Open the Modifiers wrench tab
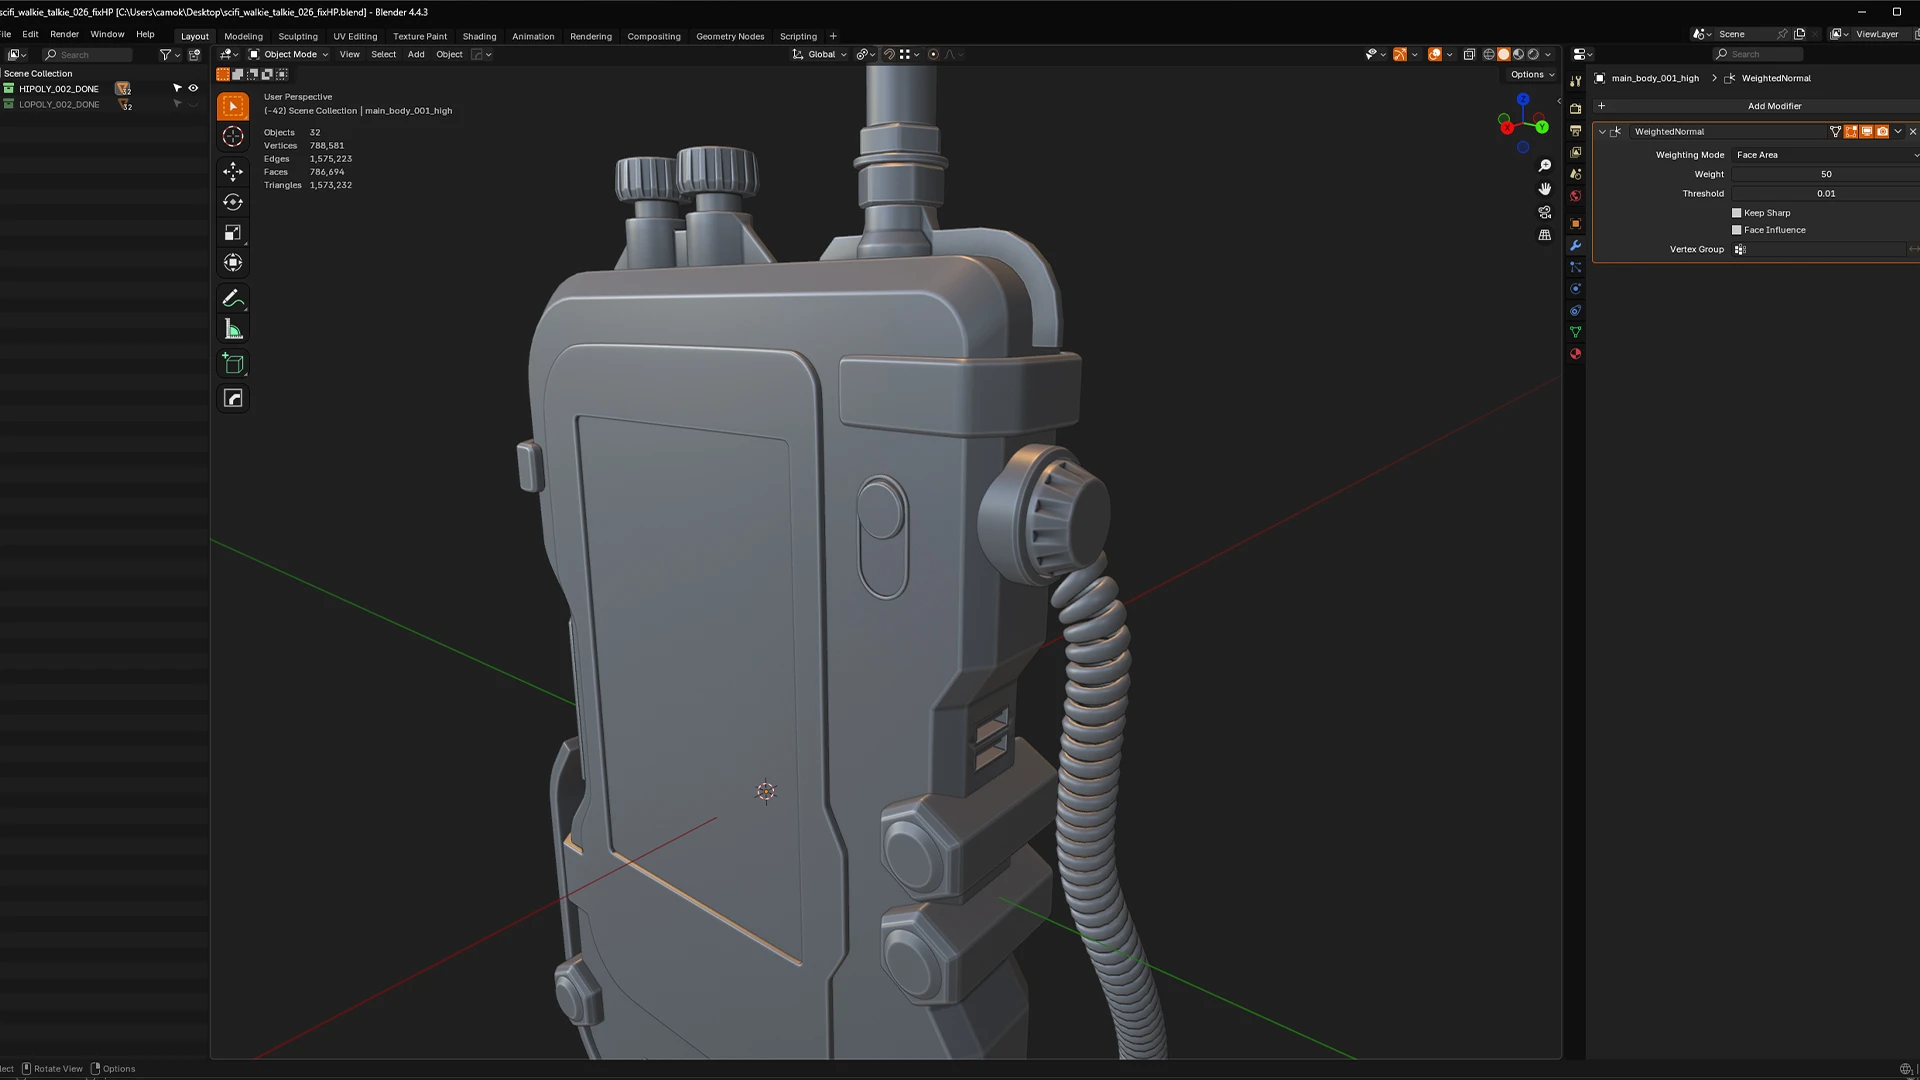Image resolution: width=1920 pixels, height=1080 pixels. 1576,246
